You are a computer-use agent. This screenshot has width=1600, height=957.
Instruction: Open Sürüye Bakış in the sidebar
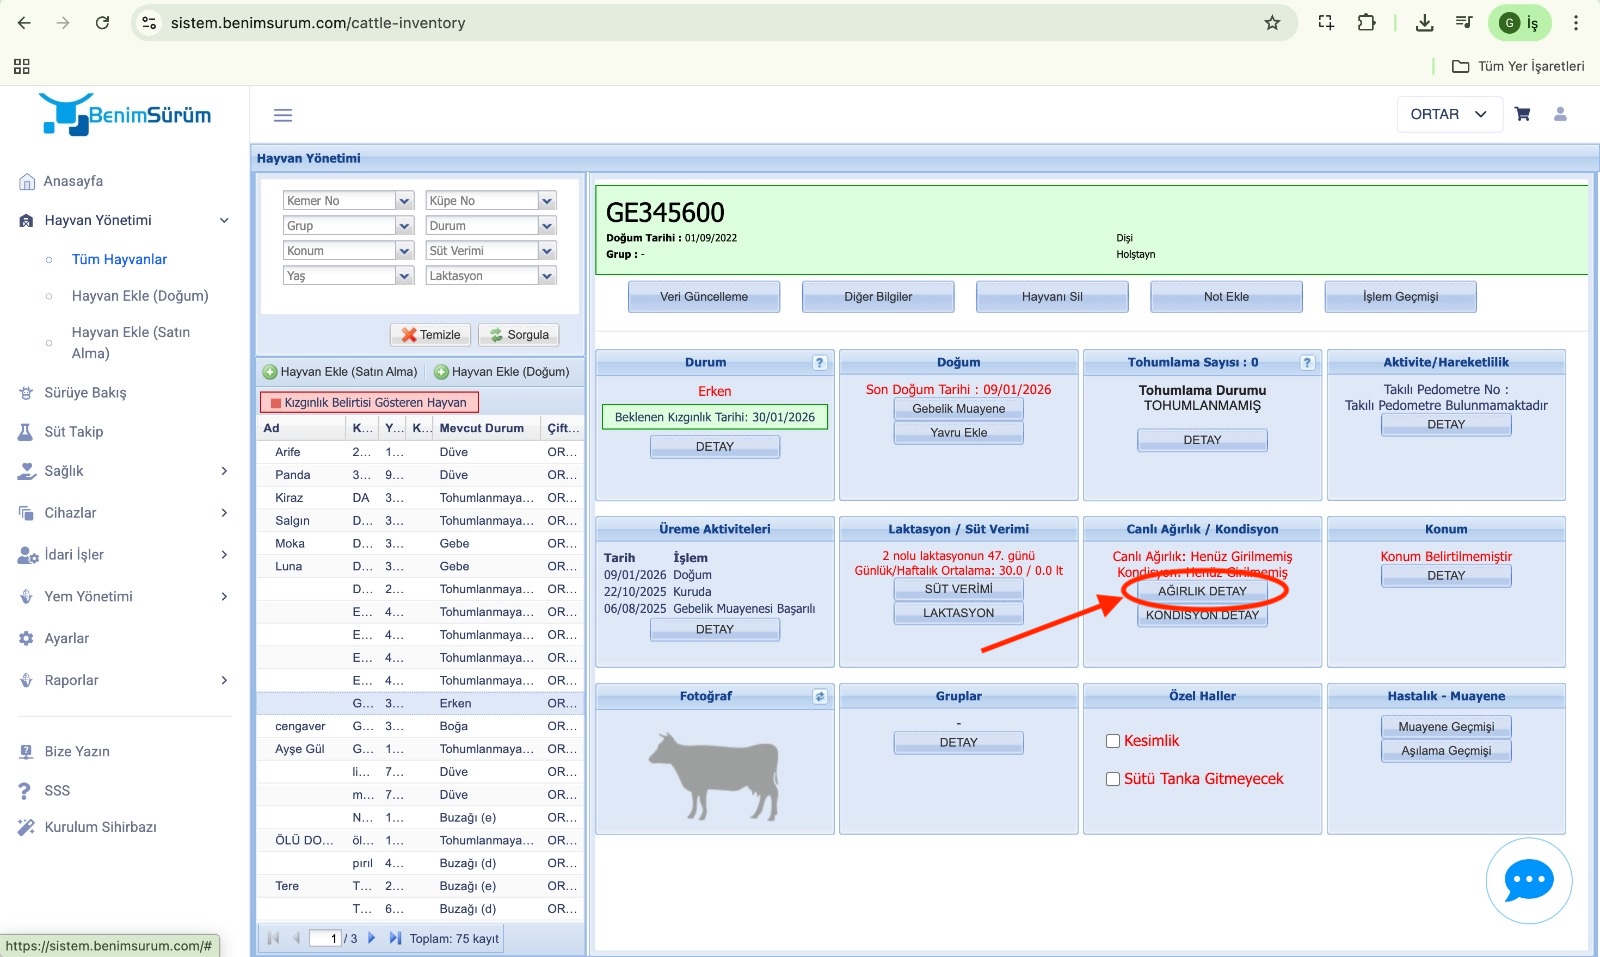click(85, 393)
